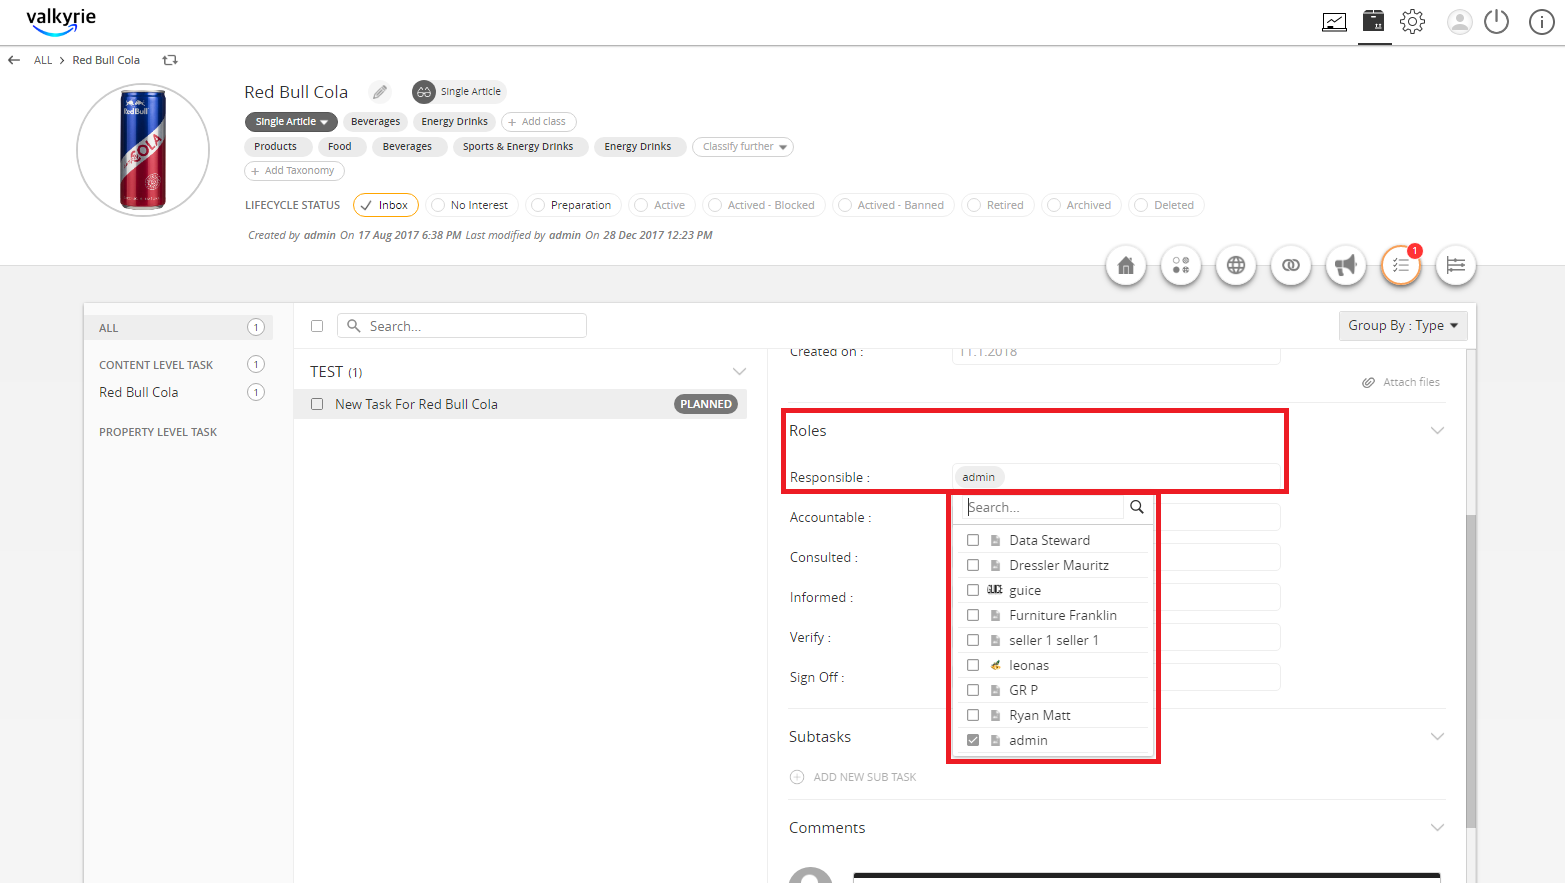Uncheck the admin checkbox in list
Image resolution: width=1565 pixels, height=883 pixels.
point(973,740)
